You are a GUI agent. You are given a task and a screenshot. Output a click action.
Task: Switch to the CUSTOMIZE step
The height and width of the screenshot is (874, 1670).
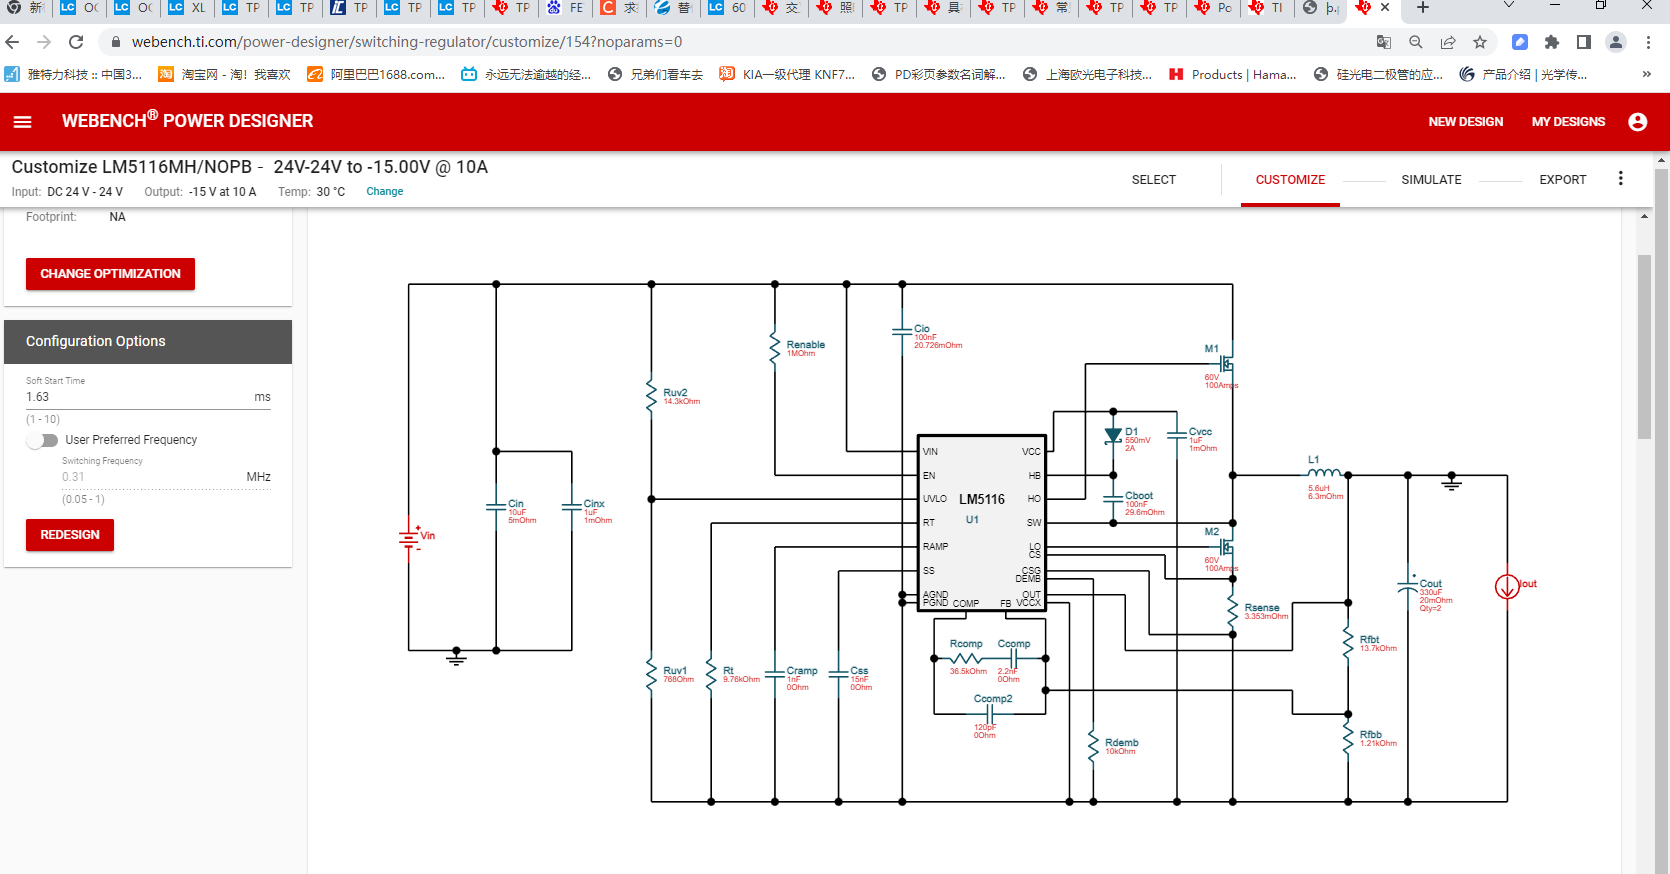coord(1290,180)
